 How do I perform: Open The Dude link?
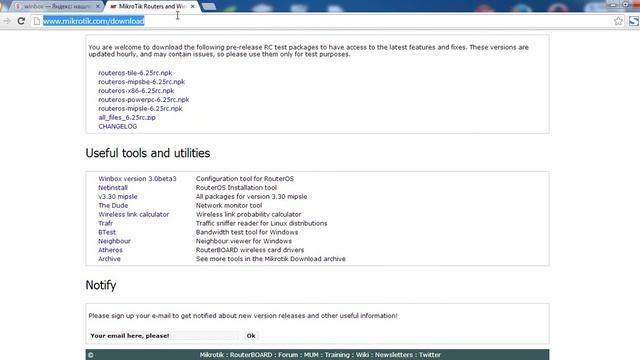click(113, 205)
